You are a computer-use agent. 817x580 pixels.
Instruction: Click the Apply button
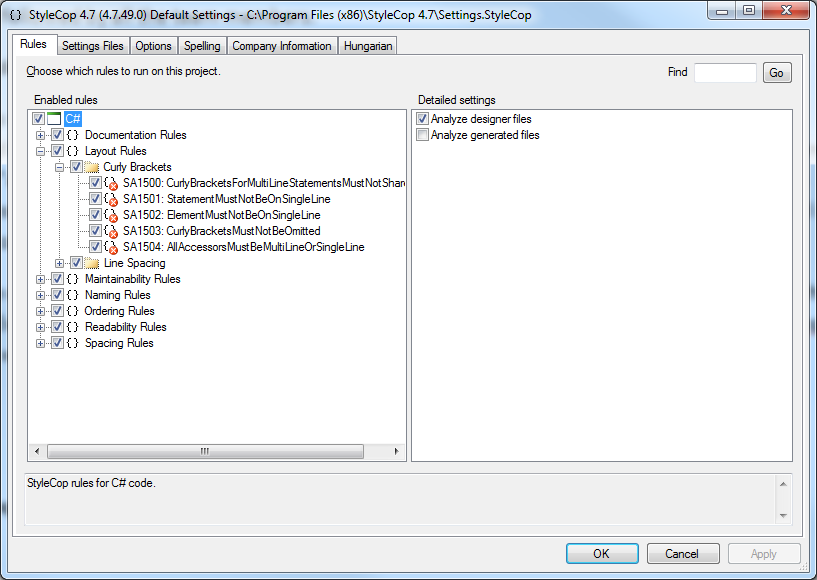764,553
